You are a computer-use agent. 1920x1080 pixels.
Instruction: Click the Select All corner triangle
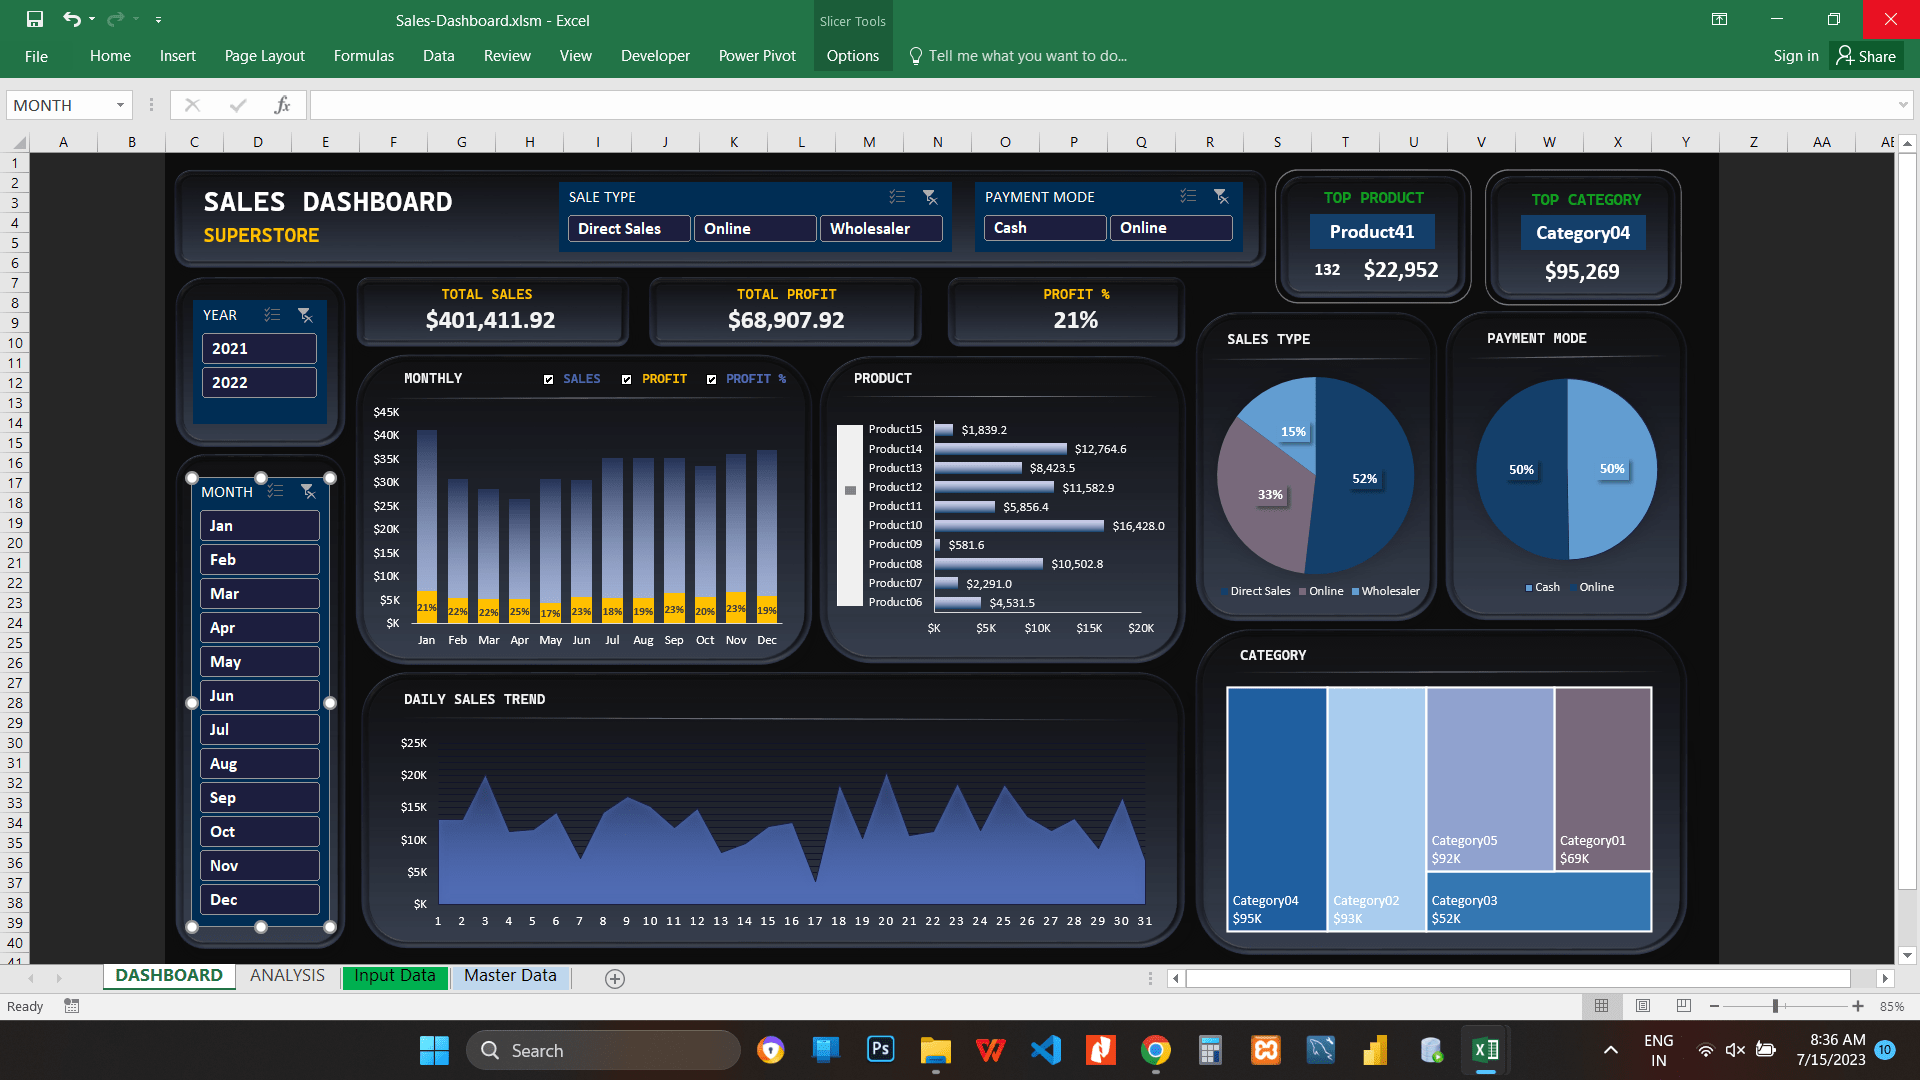(x=17, y=142)
